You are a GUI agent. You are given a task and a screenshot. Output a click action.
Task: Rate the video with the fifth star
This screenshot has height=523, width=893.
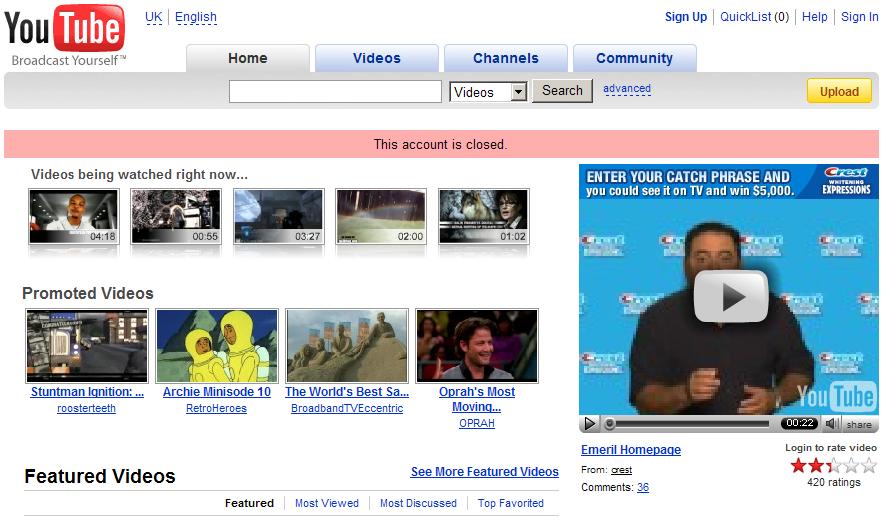point(869,466)
